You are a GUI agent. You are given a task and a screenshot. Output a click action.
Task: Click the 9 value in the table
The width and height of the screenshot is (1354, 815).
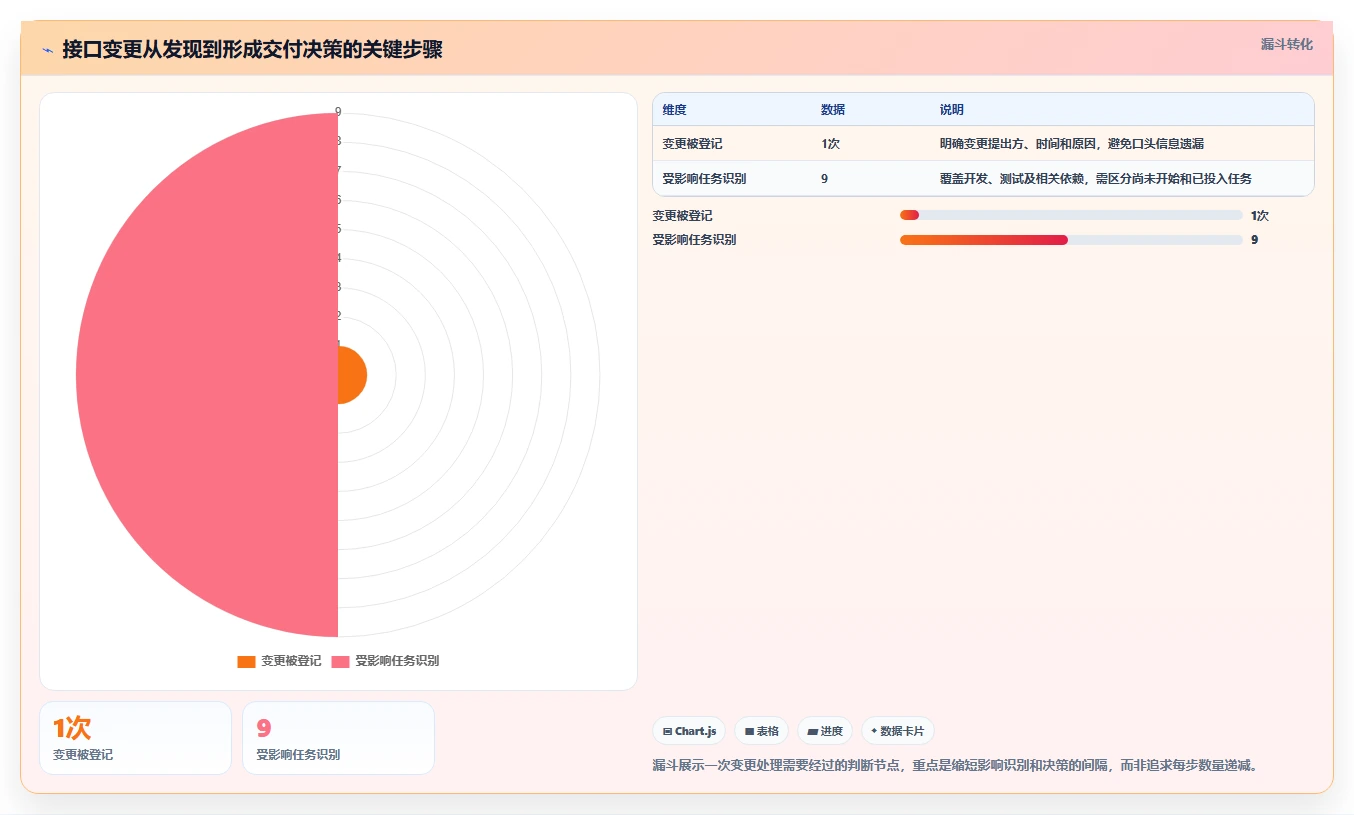[x=824, y=179]
